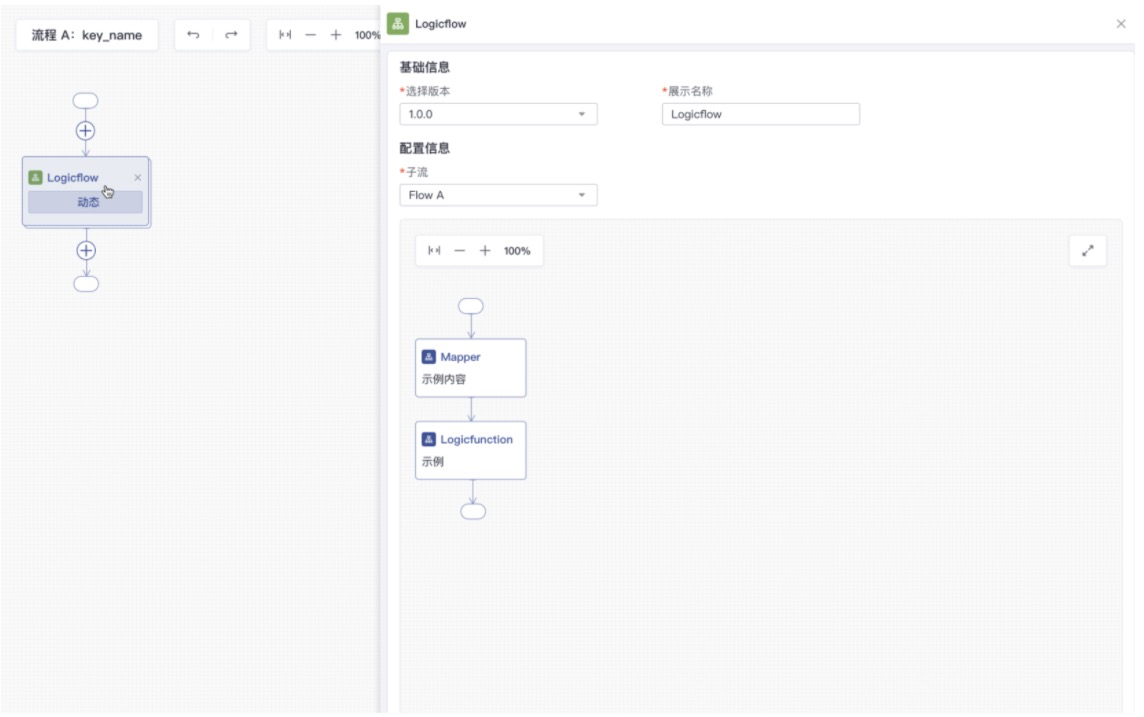Open the 选择版本 dropdown showing 1.0.0
Viewport: 1144px width, 717px height.
498,114
